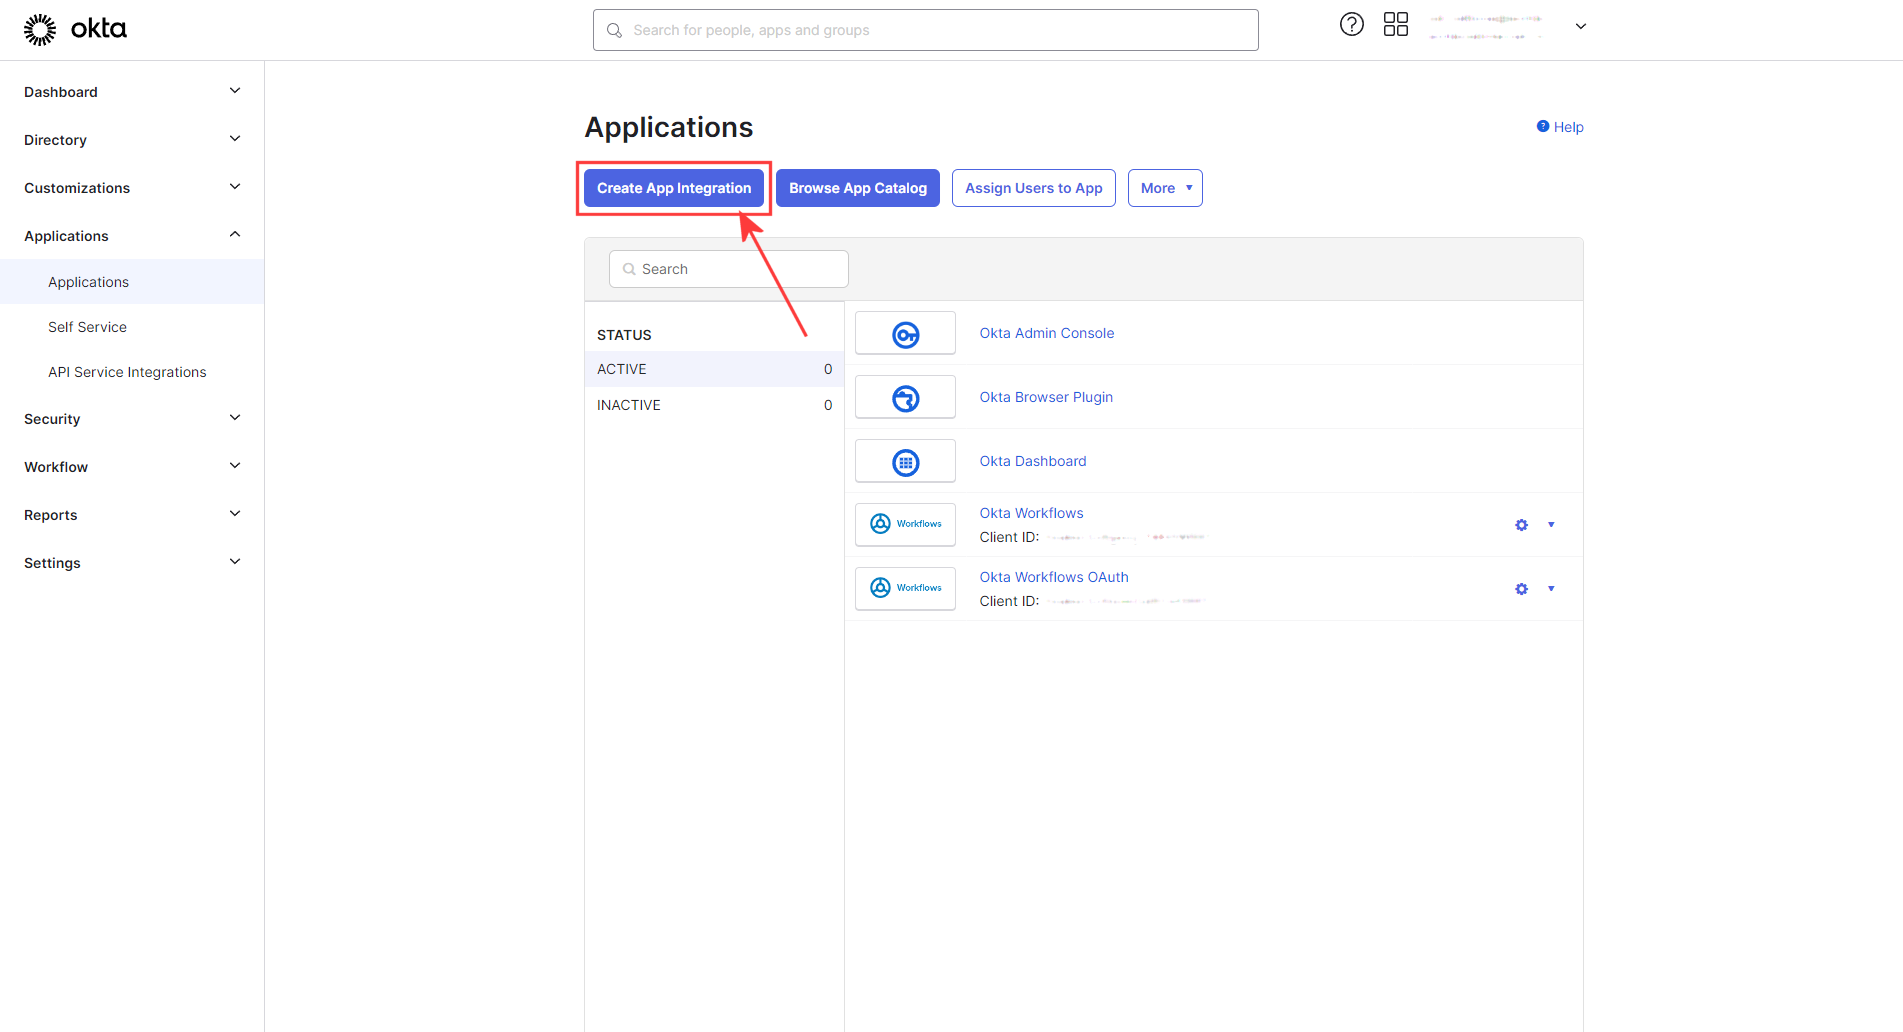Click the applications list Search field
The image size is (1903, 1032).
click(729, 269)
